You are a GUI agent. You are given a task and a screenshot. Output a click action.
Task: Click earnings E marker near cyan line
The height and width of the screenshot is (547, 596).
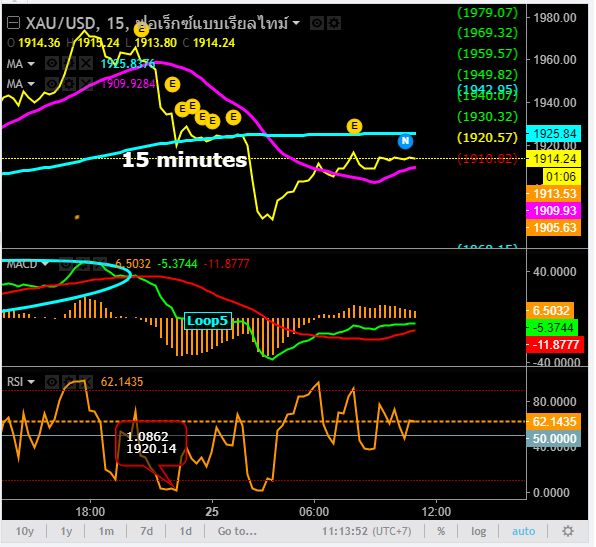tap(354, 126)
